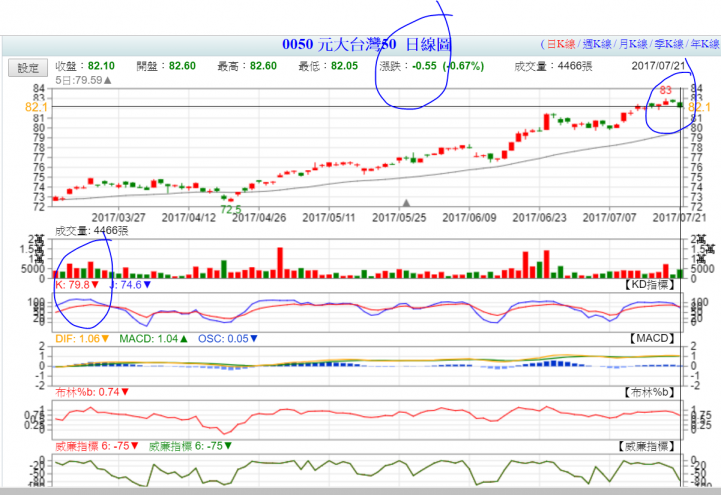Click the 【MACD】 panel label
The height and width of the screenshot is (495, 721).
(x=652, y=339)
